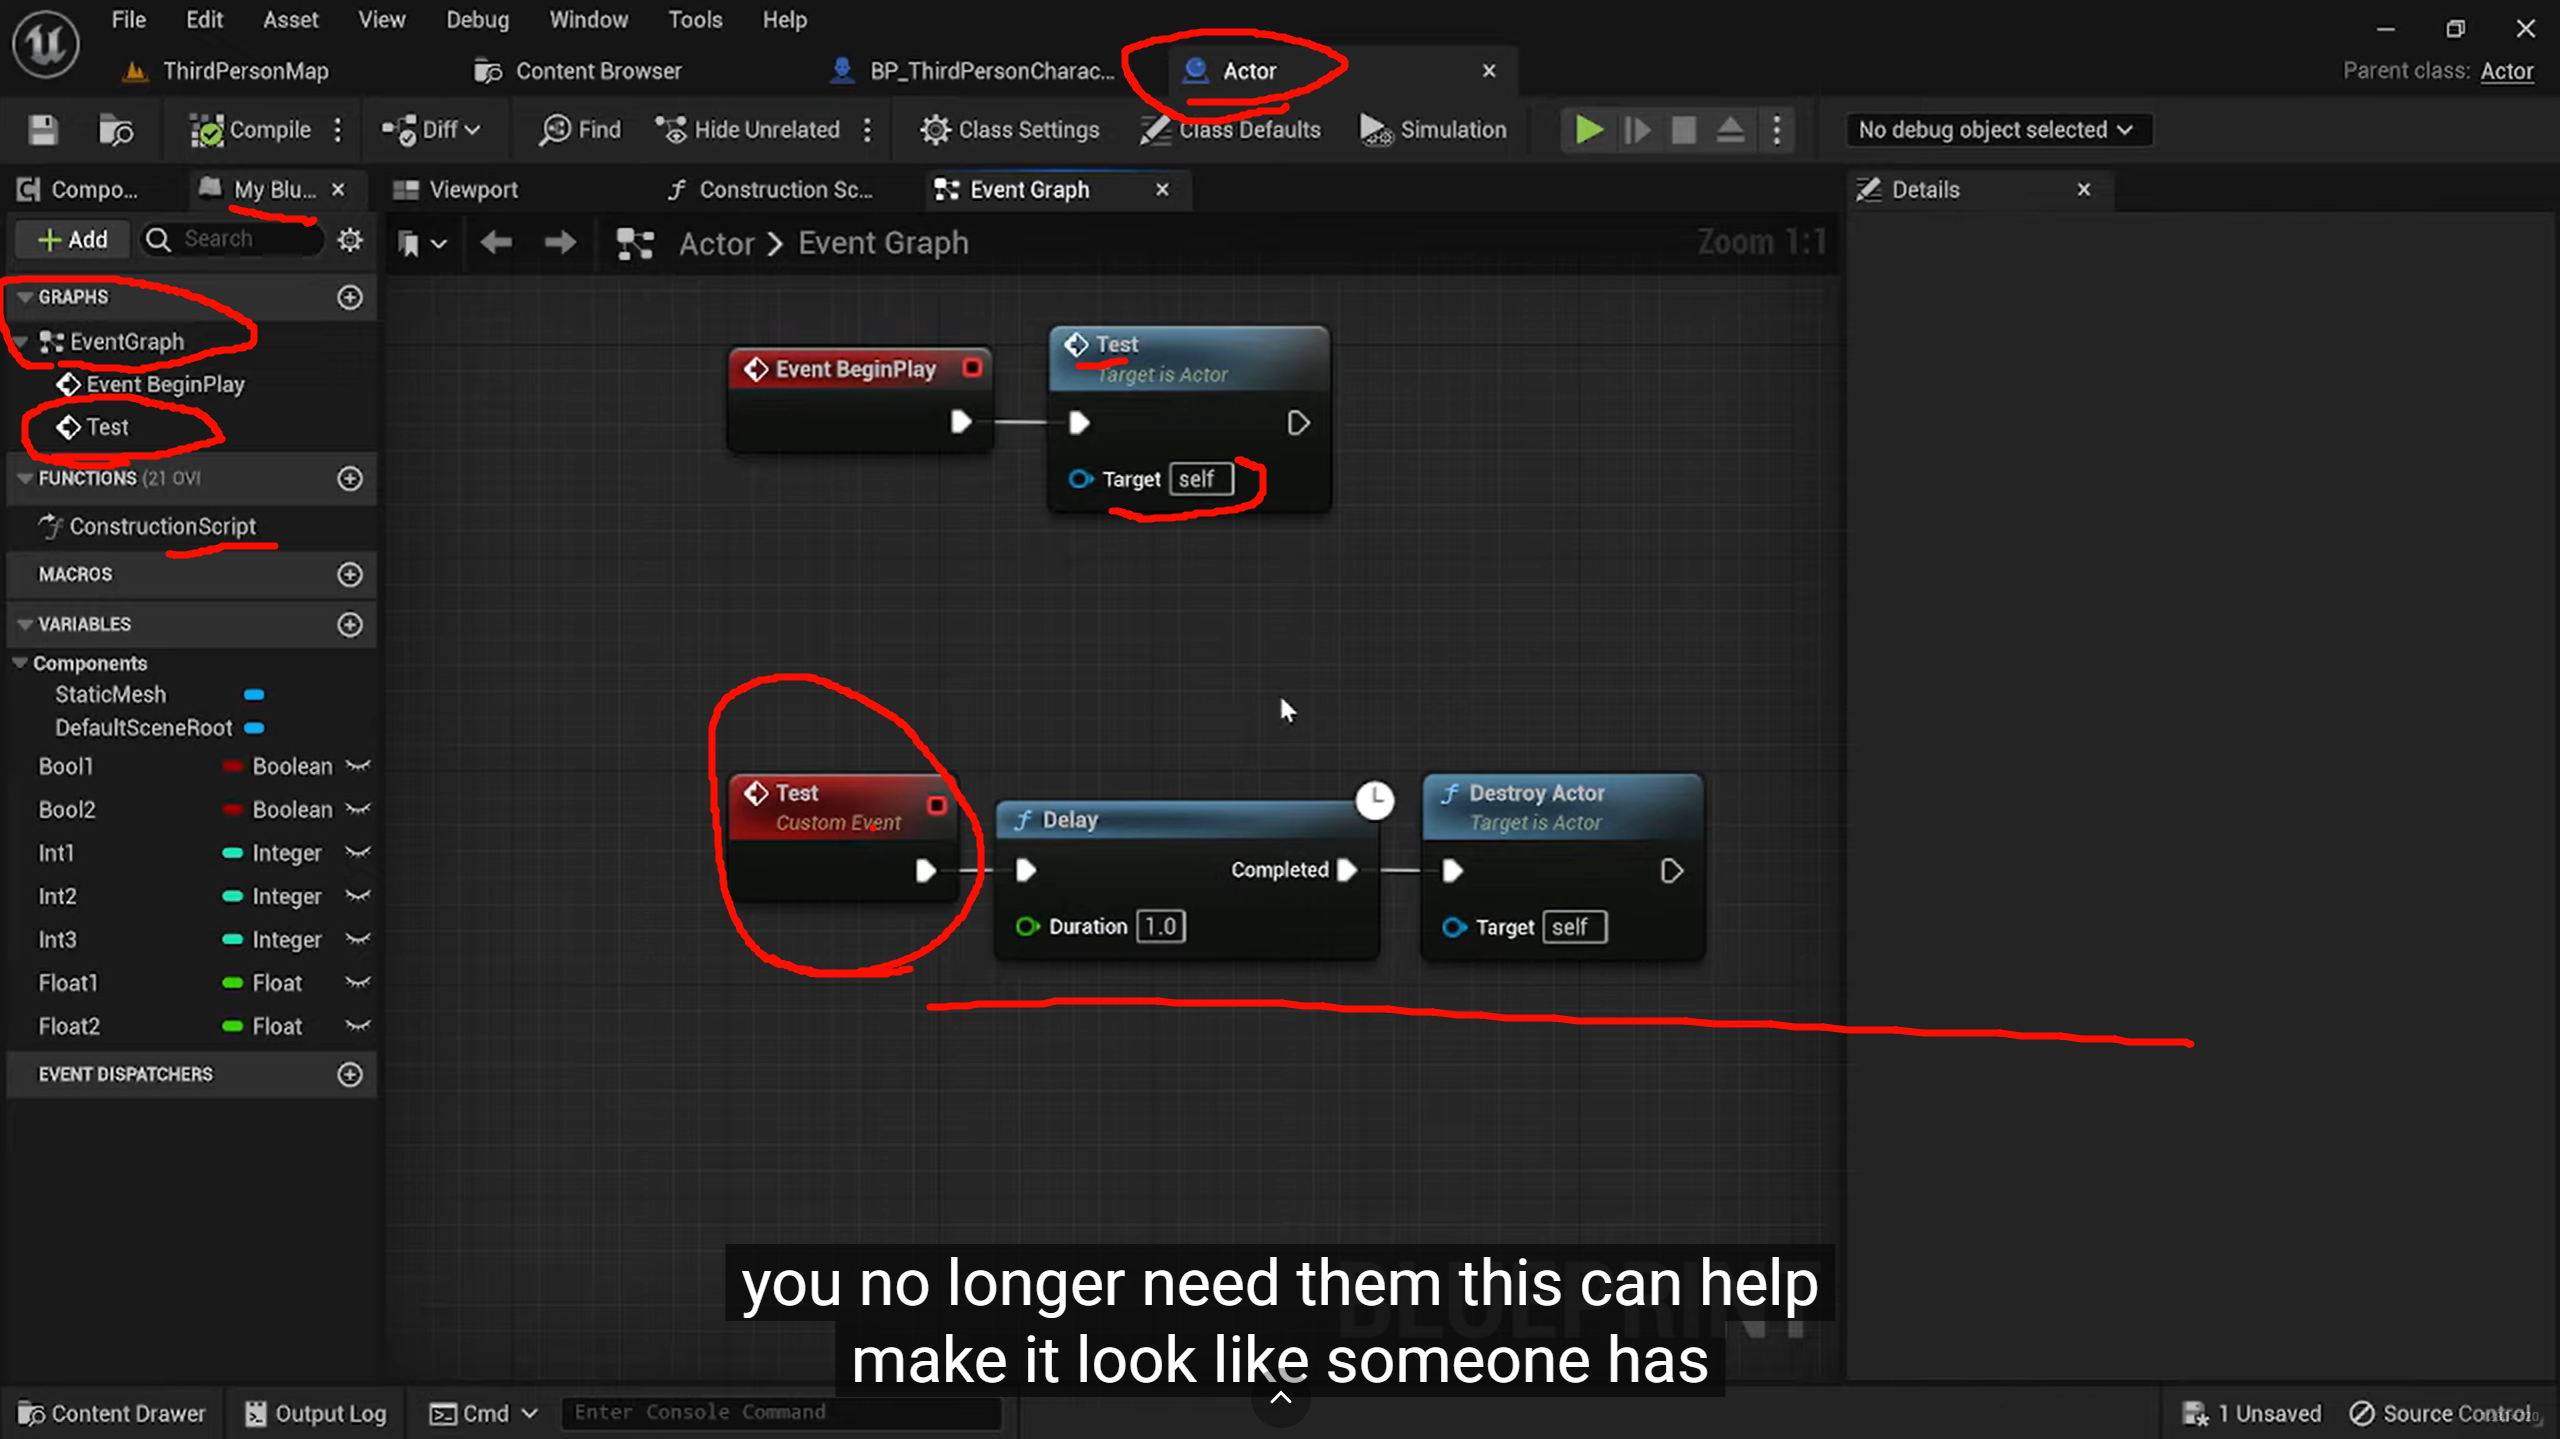This screenshot has width=2560, height=1439.
Task: Click Browse to asset icon
Action: (x=116, y=130)
